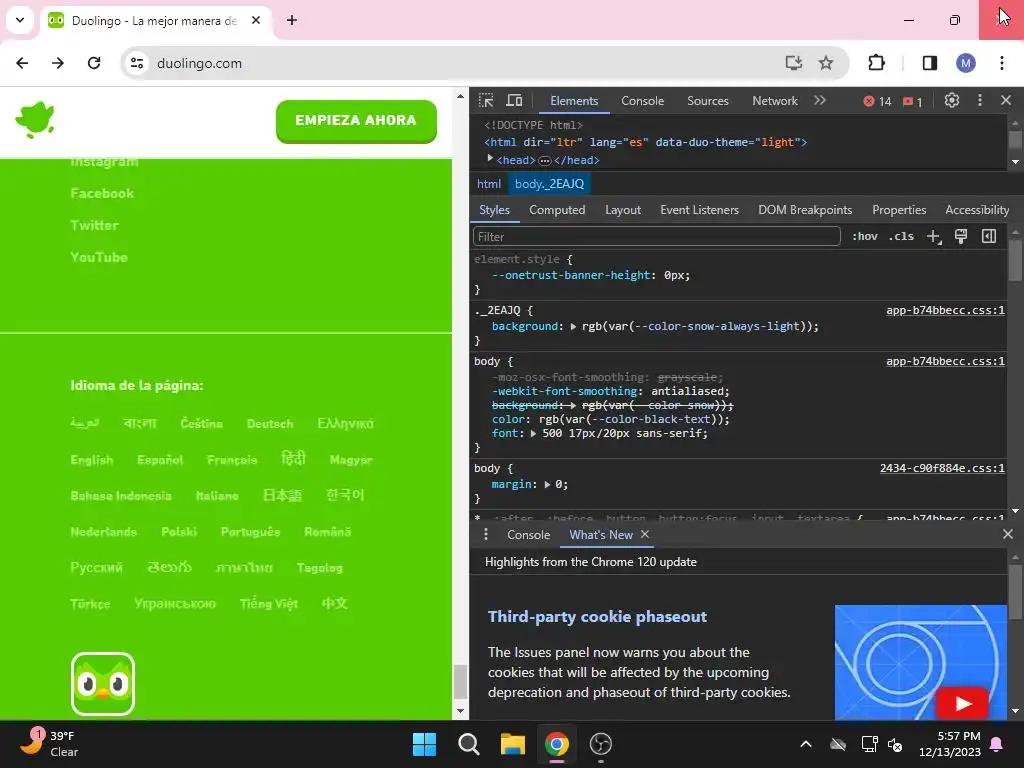This screenshot has width=1024, height=768.
Task: Open a new browser tab
Action: tap(292, 20)
